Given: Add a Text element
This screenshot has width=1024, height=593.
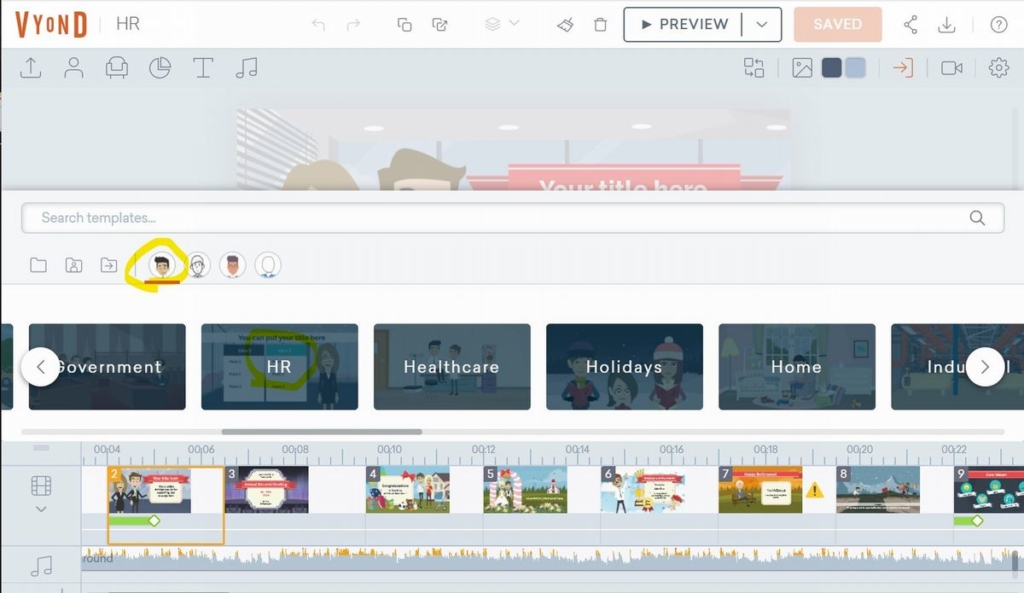Looking at the screenshot, I should (x=203, y=68).
